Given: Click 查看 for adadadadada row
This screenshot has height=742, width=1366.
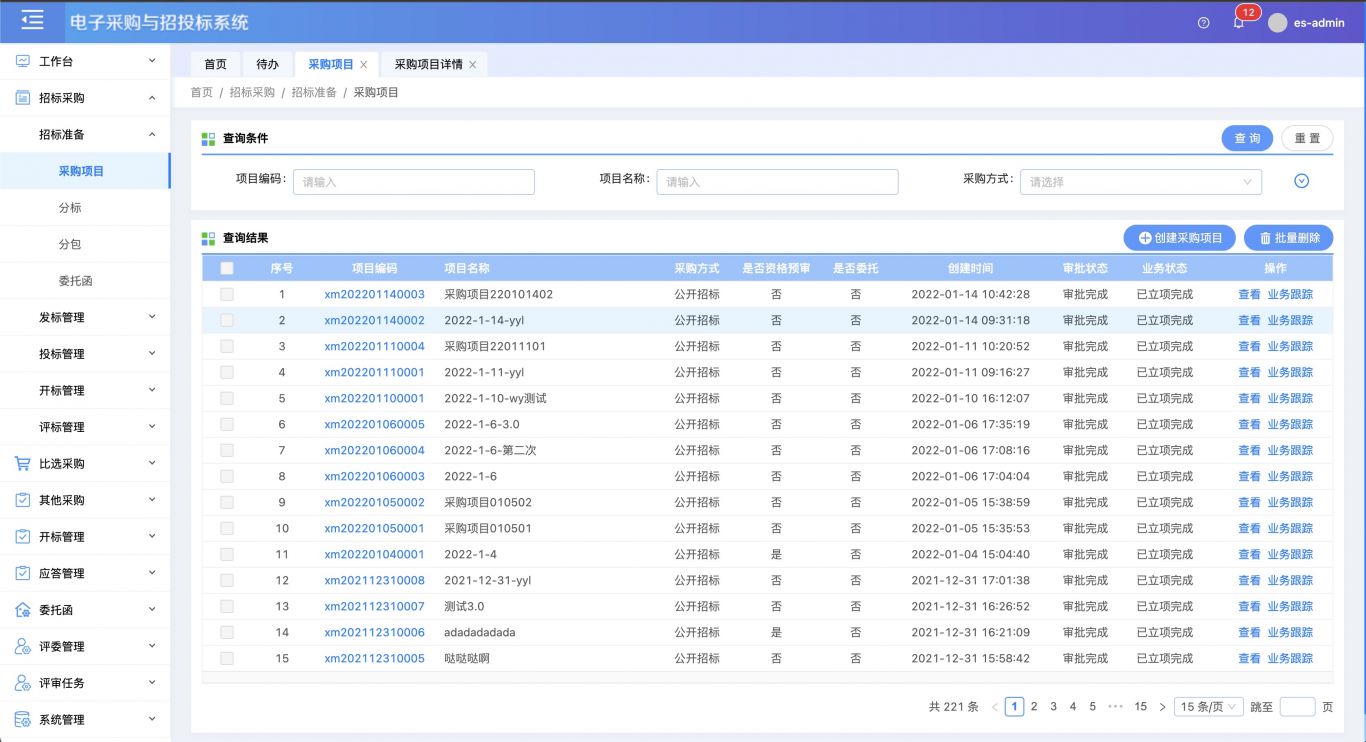Looking at the screenshot, I should [1249, 632].
